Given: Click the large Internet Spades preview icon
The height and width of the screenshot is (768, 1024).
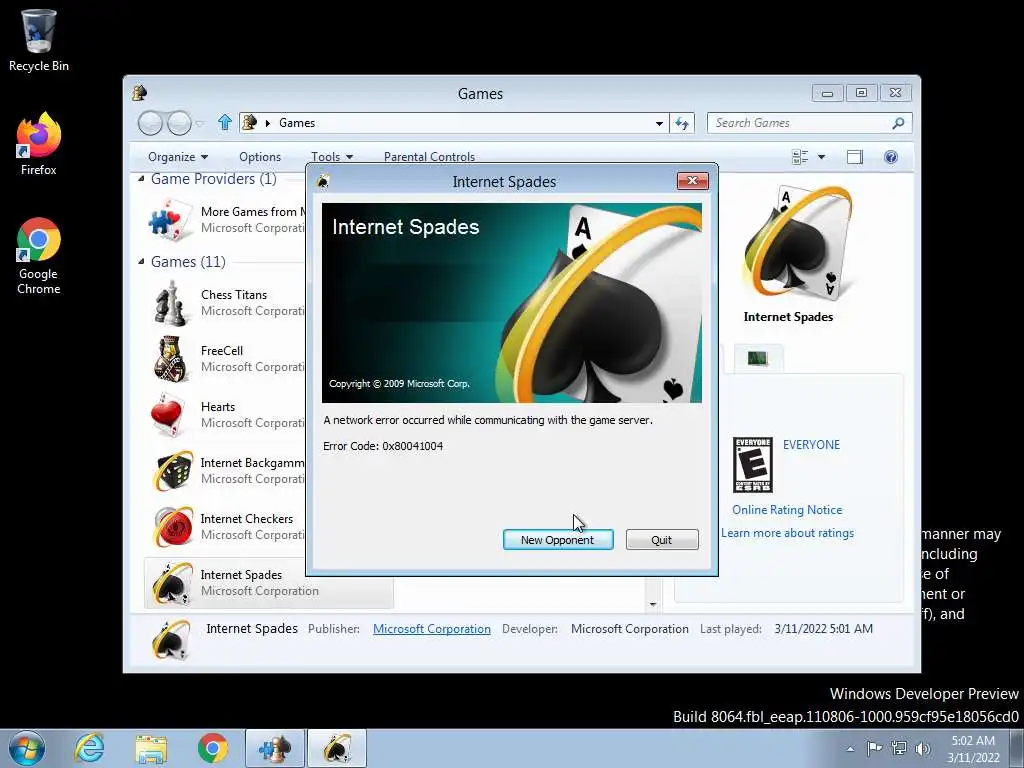Looking at the screenshot, I should [797, 243].
